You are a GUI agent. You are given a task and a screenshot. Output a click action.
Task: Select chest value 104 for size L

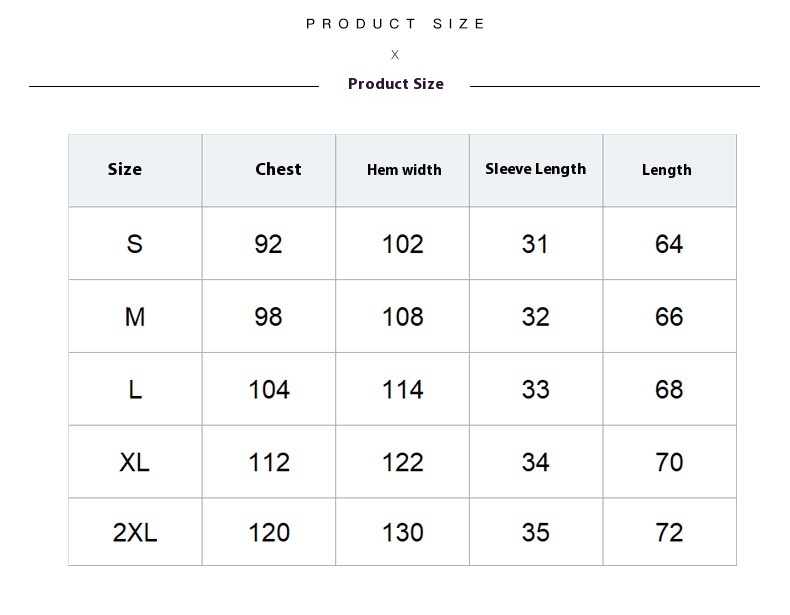[269, 389]
